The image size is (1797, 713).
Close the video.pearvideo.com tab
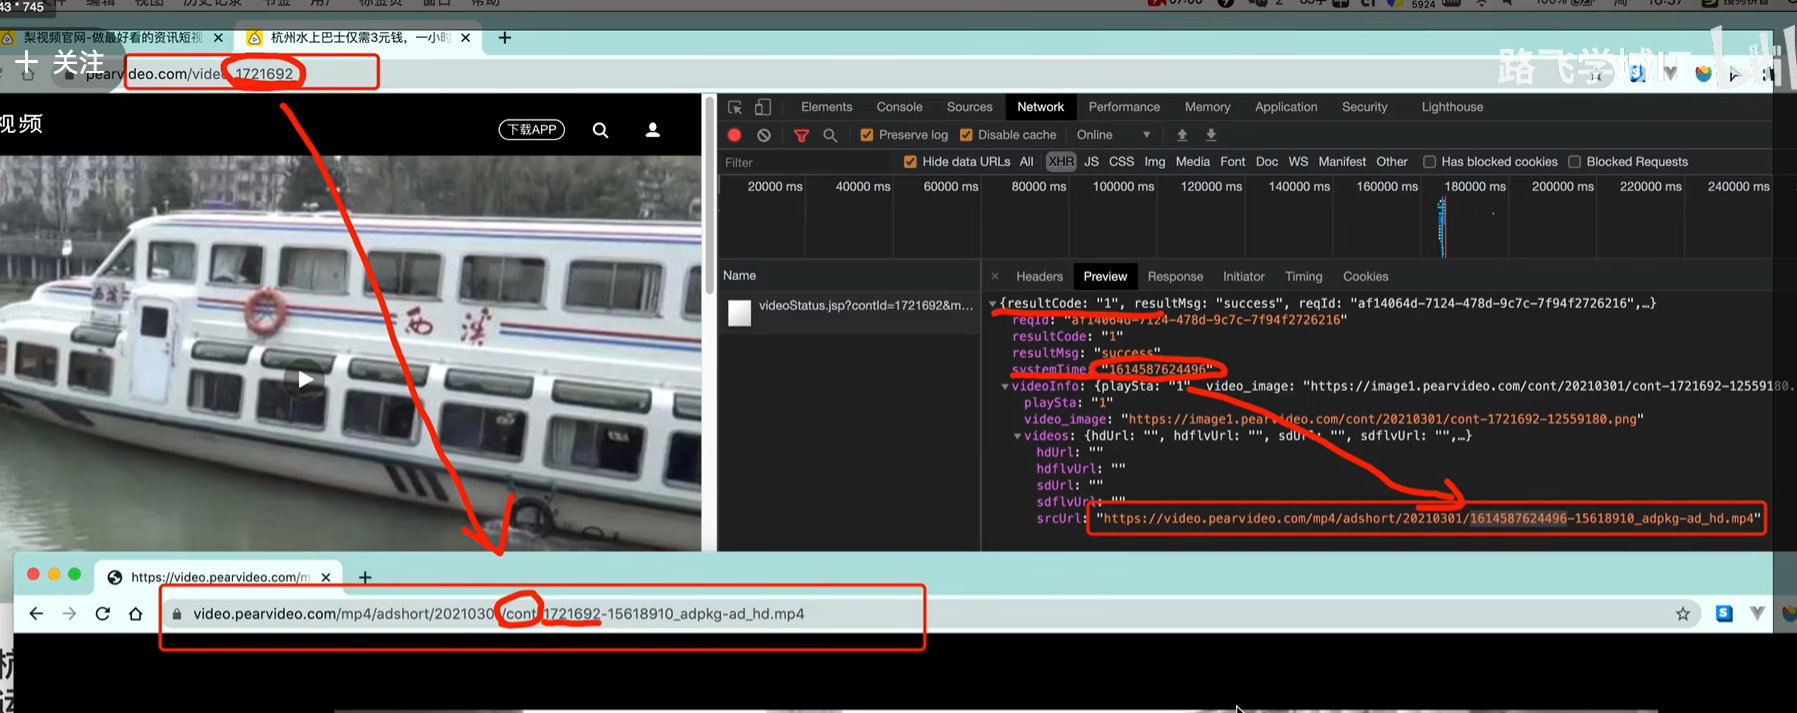326,577
